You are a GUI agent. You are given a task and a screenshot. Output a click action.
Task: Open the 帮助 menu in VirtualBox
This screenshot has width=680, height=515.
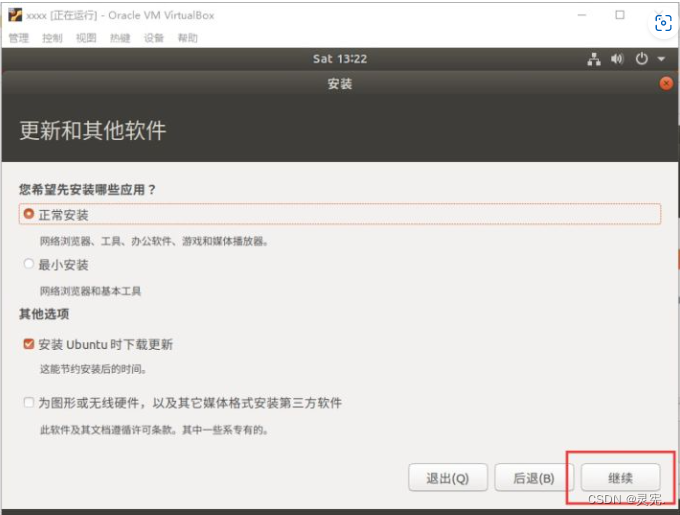point(187,38)
